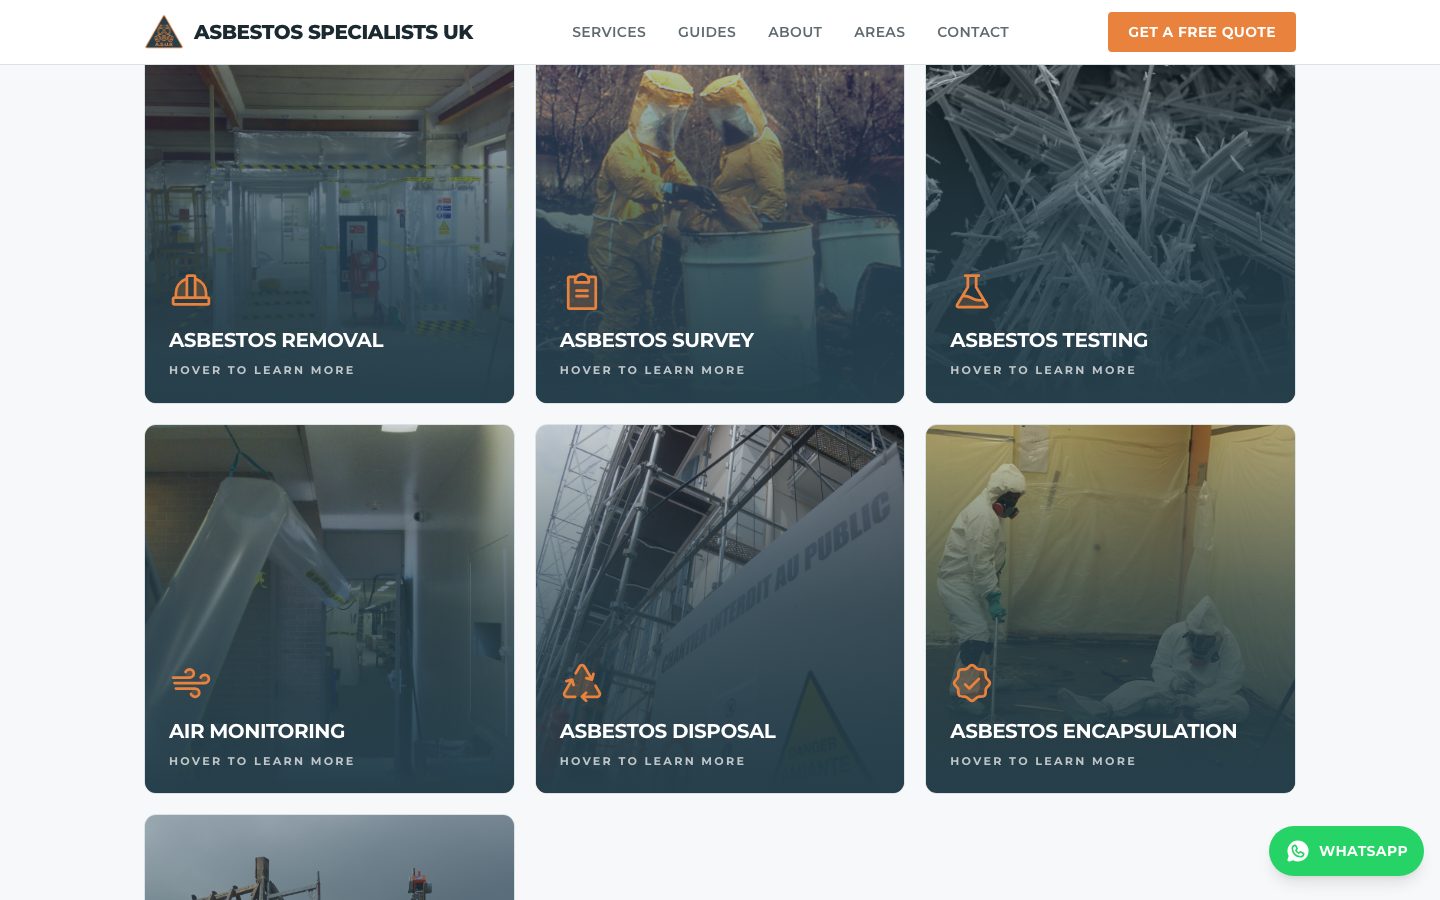Image resolution: width=1440 pixels, height=900 pixels.
Task: Open the Asbestos Survey heading link
Action: [x=657, y=340]
